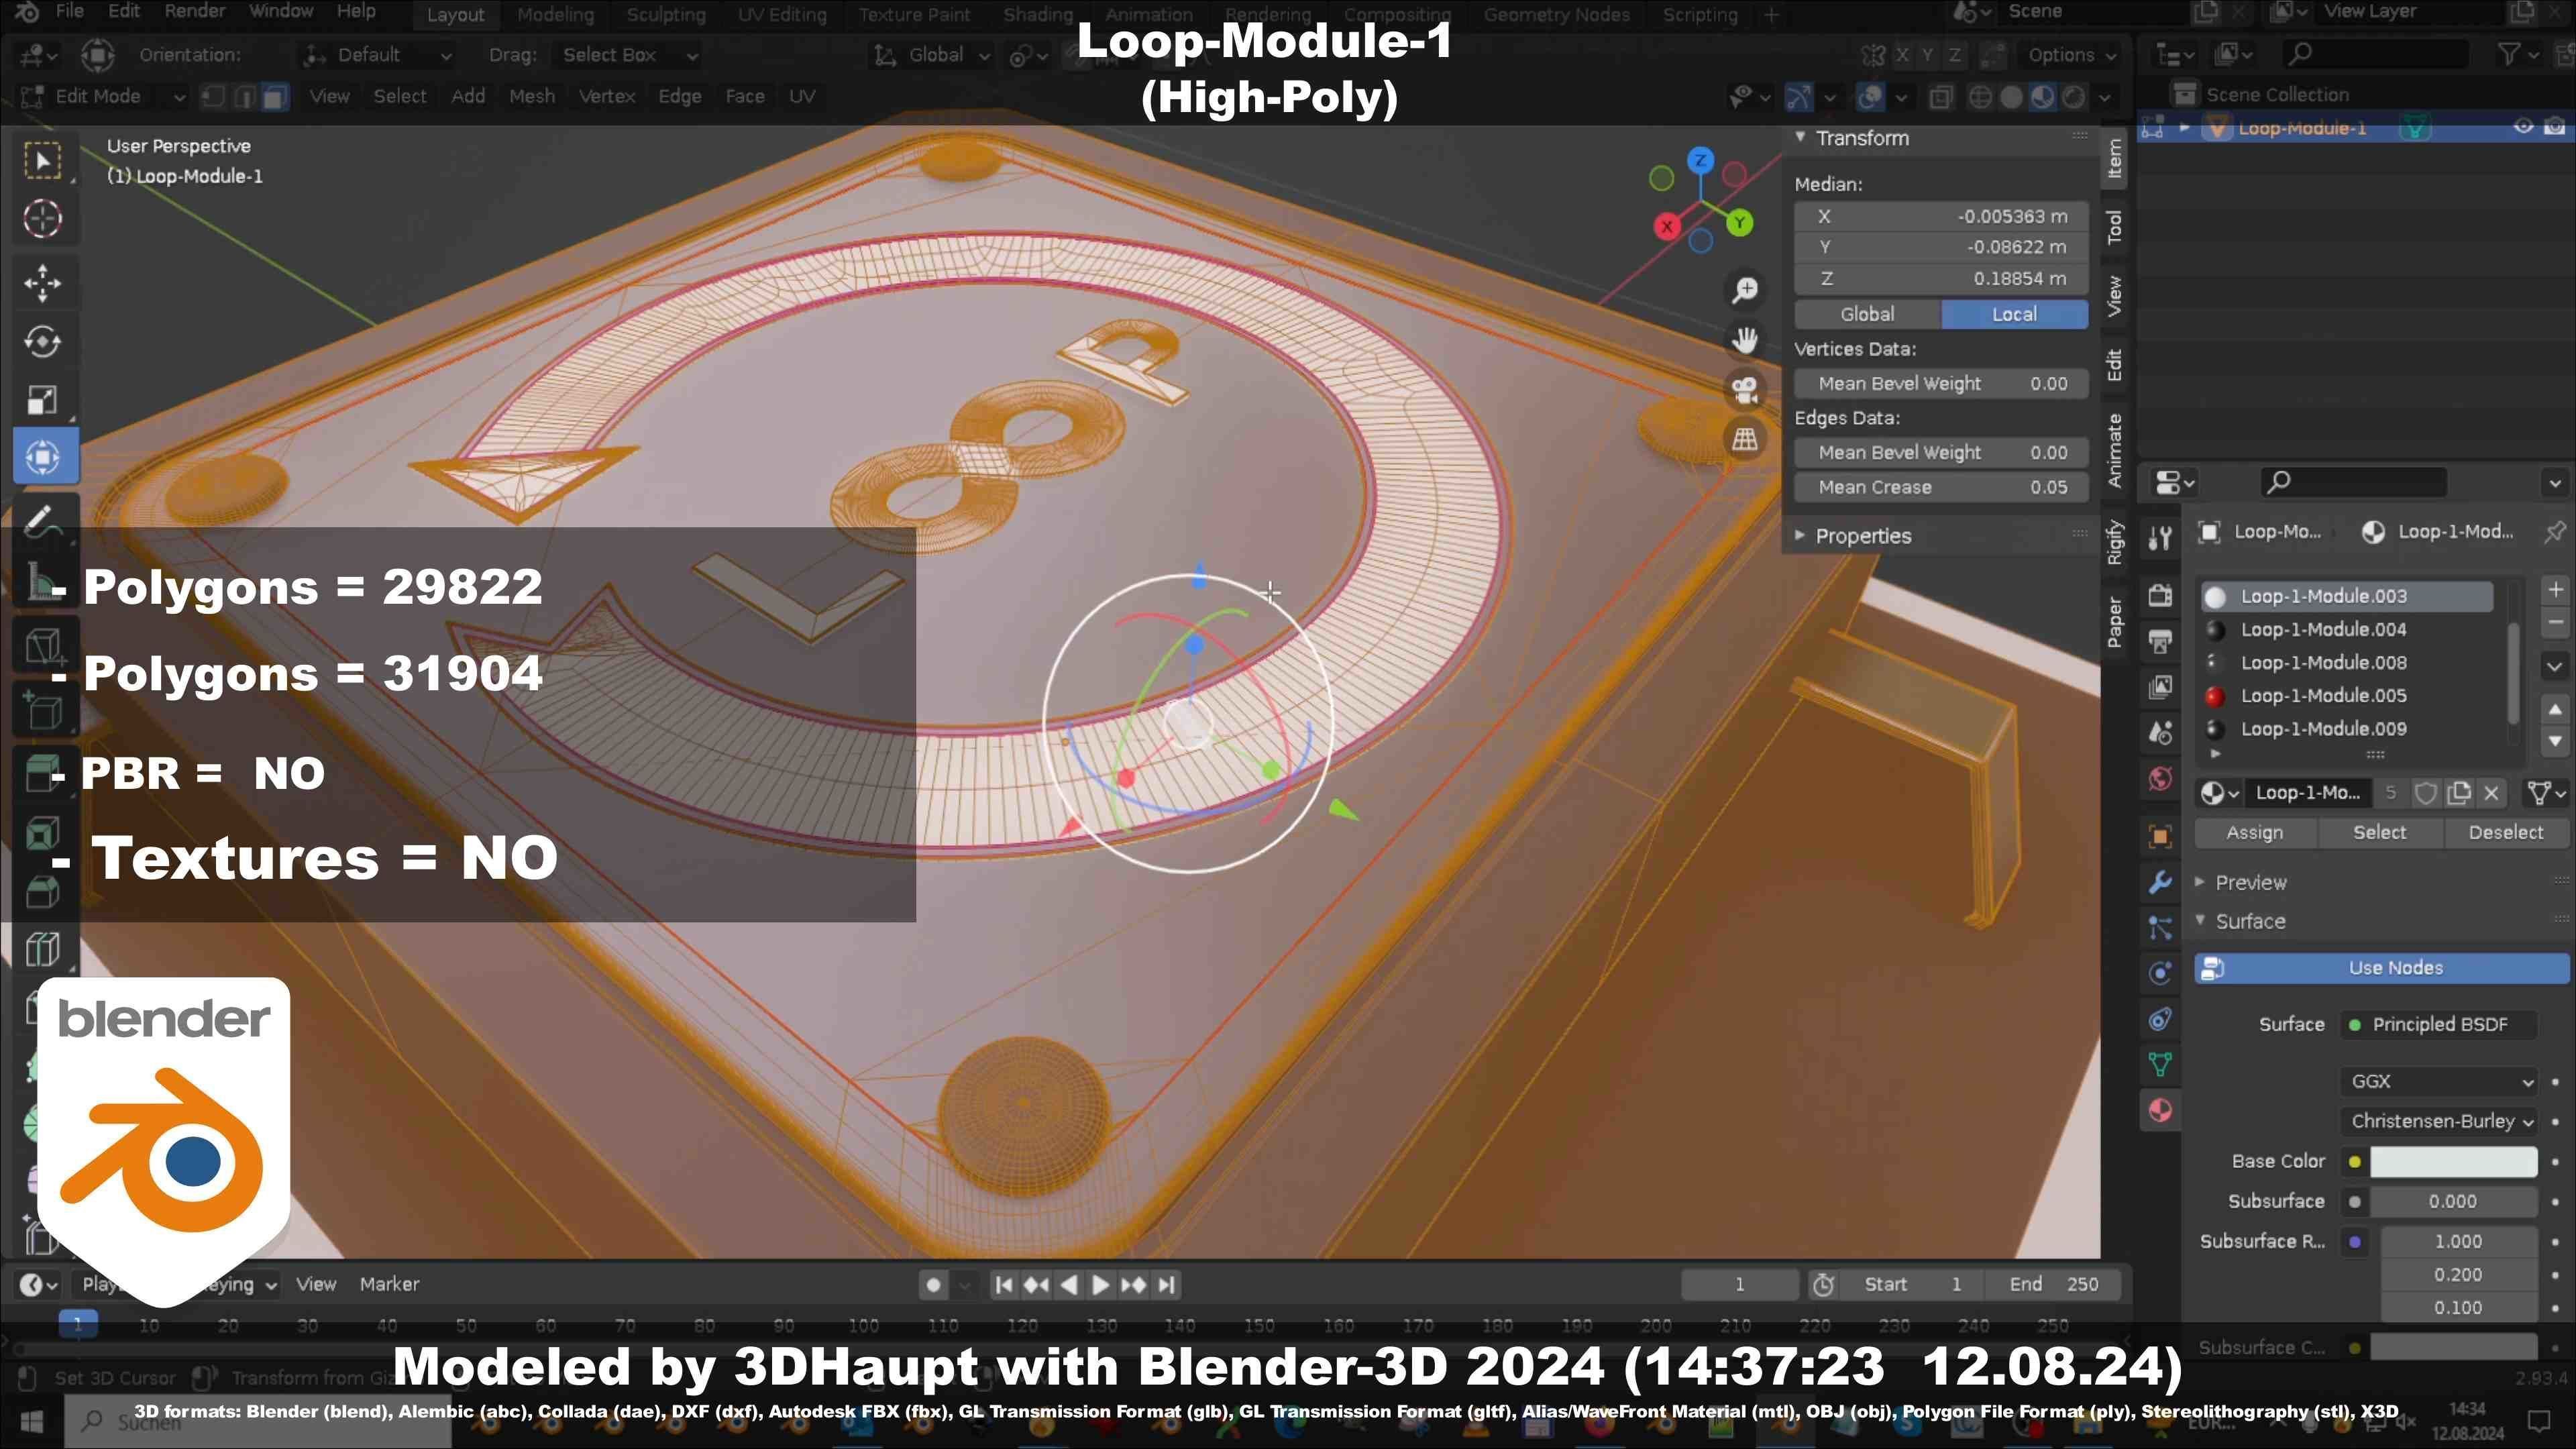This screenshot has width=2576, height=1449.
Task: Click the material Select button
Action: coord(2379,833)
